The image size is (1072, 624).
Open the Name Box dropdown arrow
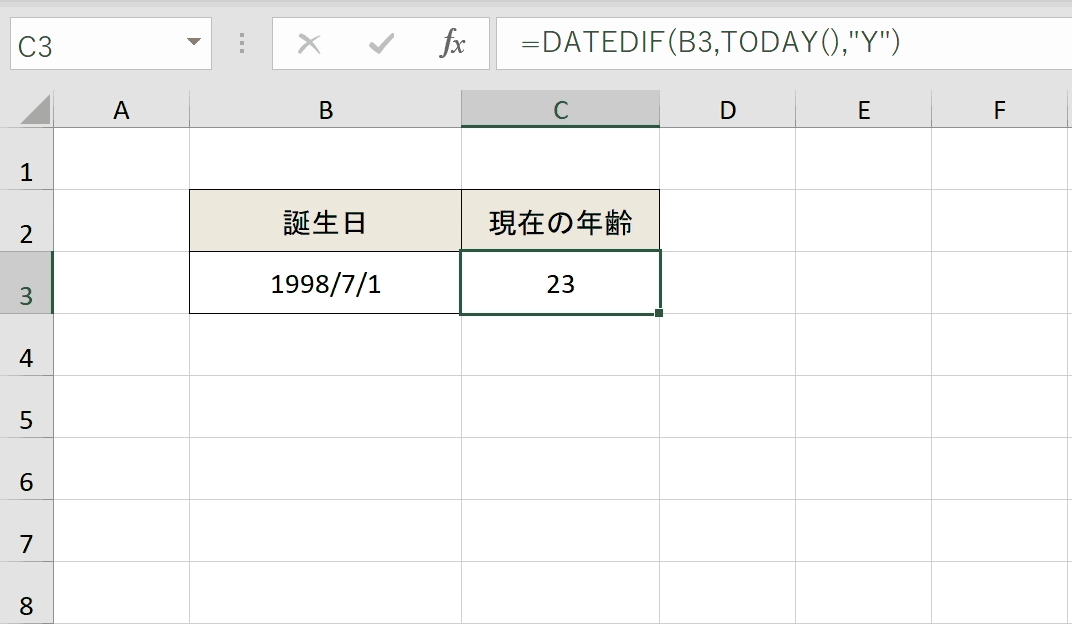pos(194,42)
